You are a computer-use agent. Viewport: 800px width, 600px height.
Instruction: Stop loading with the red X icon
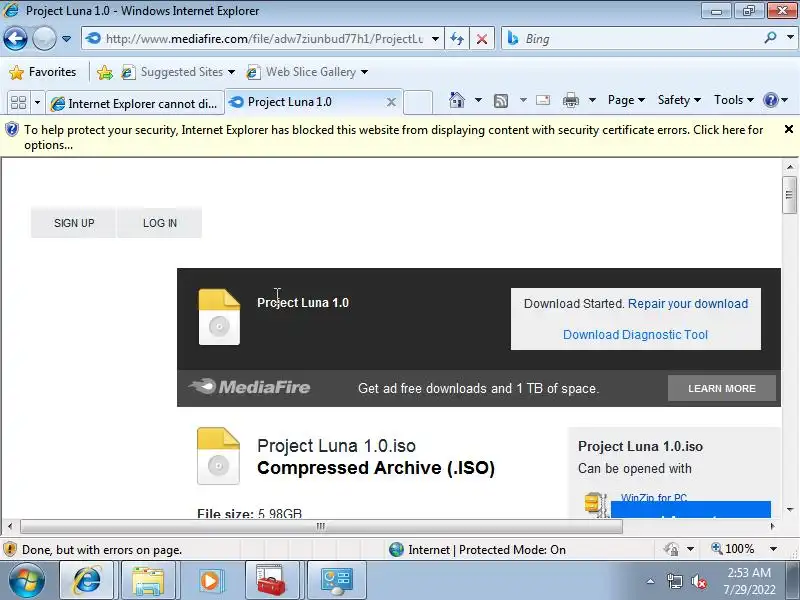pyautogui.click(x=482, y=39)
